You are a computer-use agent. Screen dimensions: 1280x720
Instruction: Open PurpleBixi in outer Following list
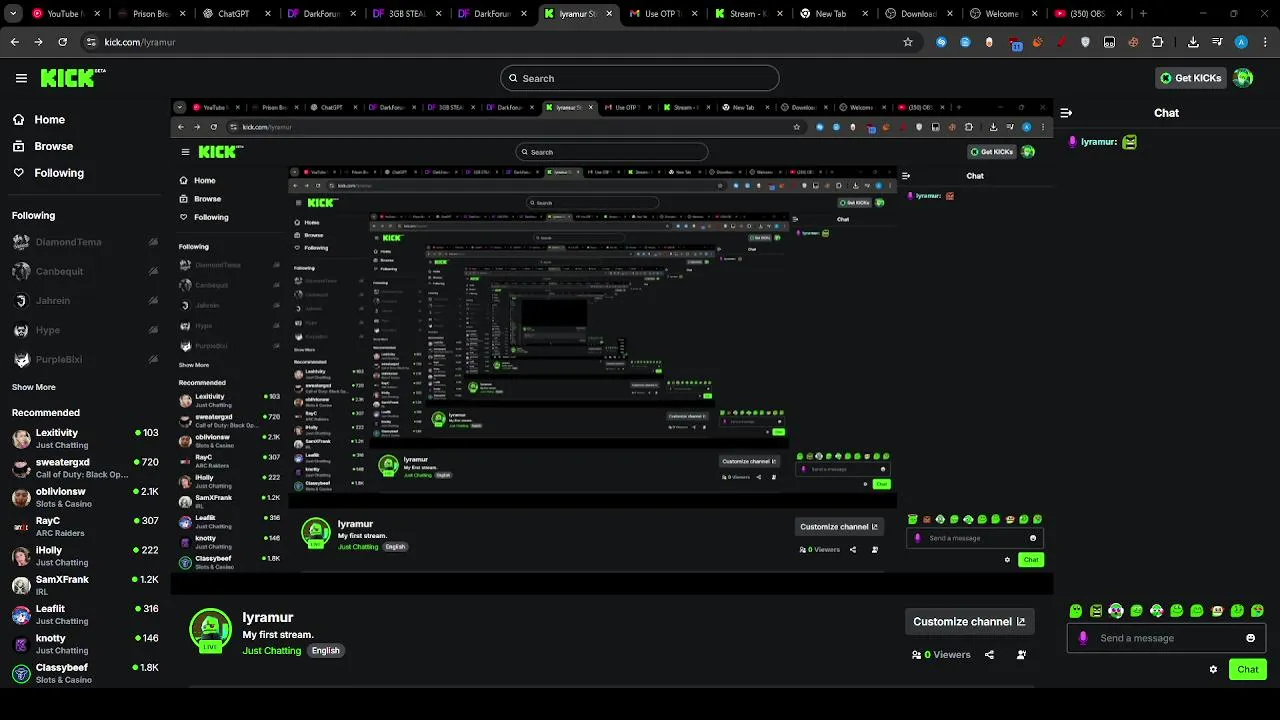tap(85, 359)
